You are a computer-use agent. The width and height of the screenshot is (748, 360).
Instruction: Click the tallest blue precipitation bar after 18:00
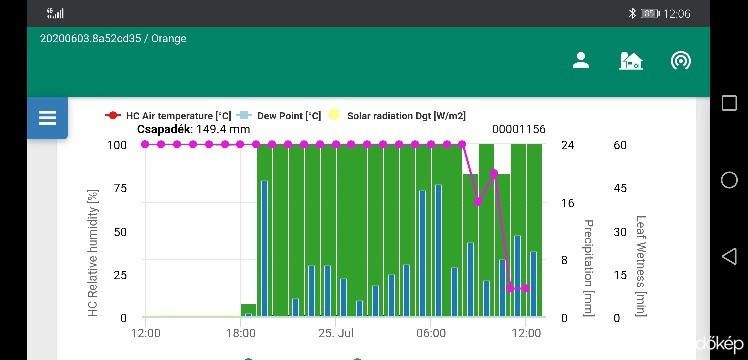[264, 248]
